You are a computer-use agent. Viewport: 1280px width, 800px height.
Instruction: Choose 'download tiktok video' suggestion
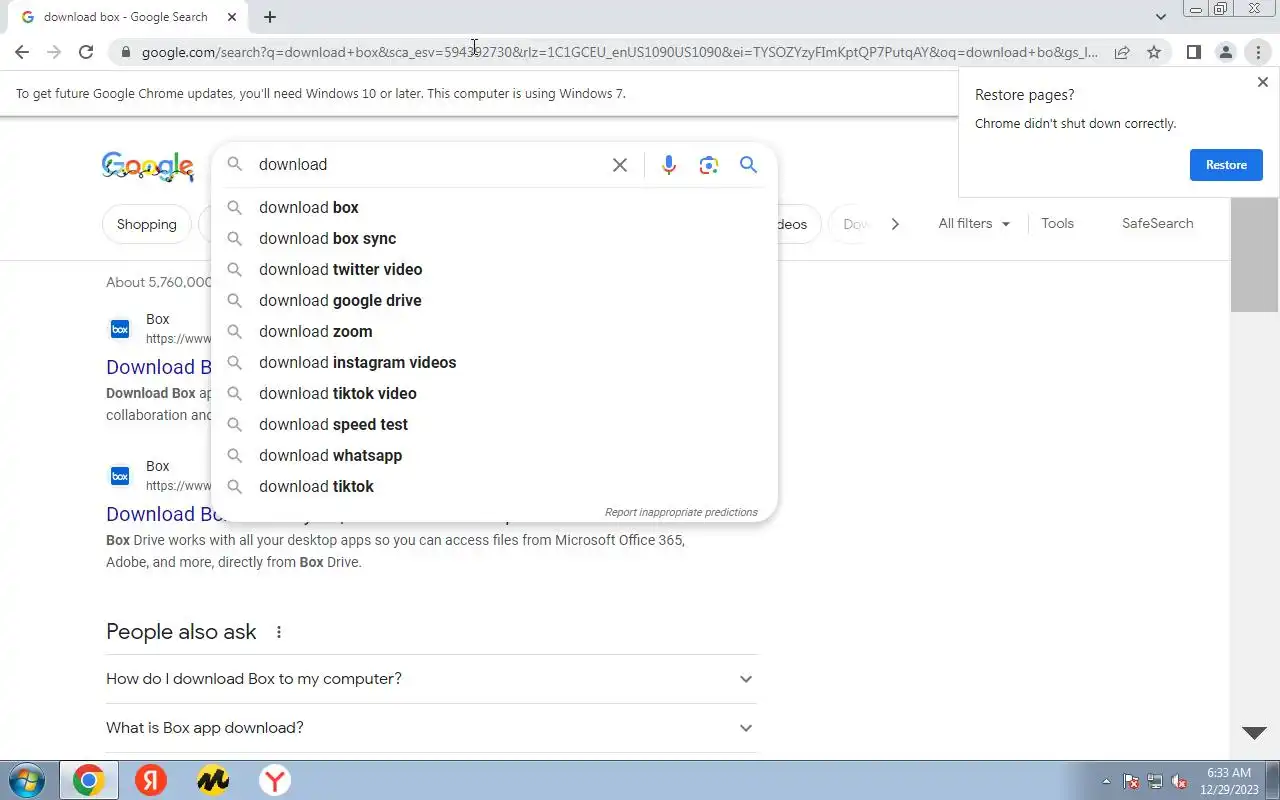point(494,393)
